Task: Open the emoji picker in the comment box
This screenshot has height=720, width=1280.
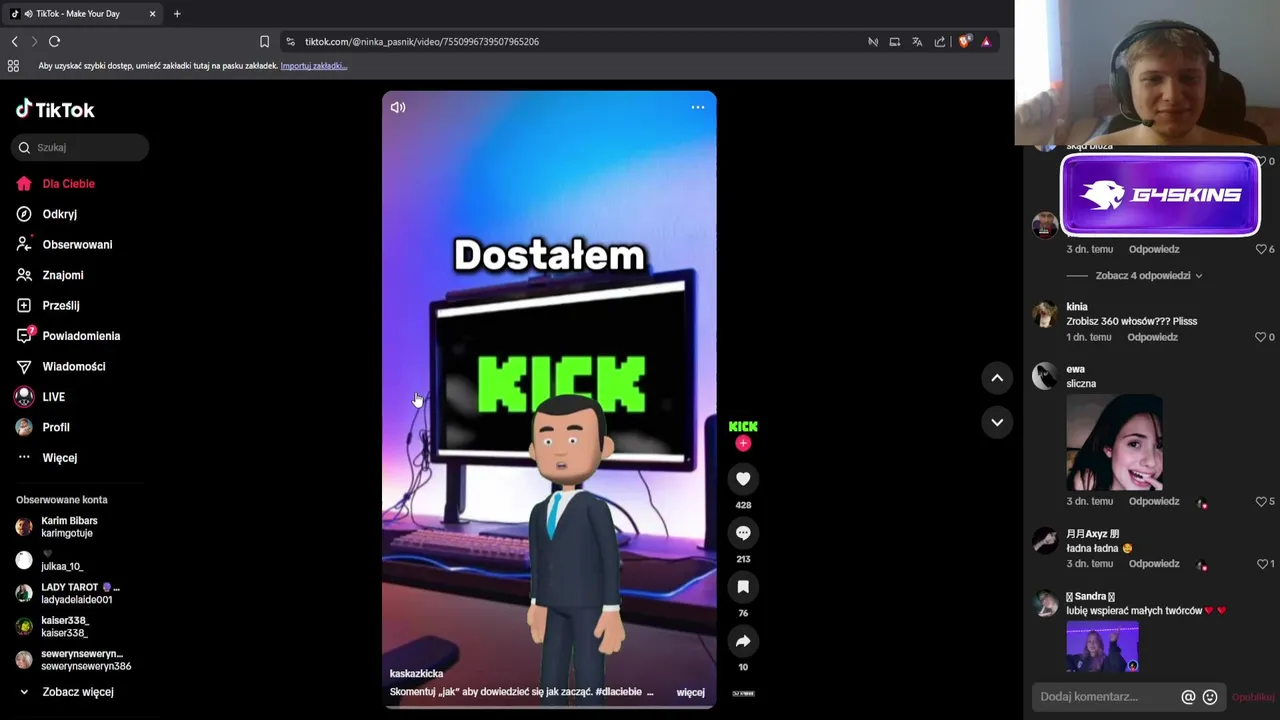Action: [1210, 697]
